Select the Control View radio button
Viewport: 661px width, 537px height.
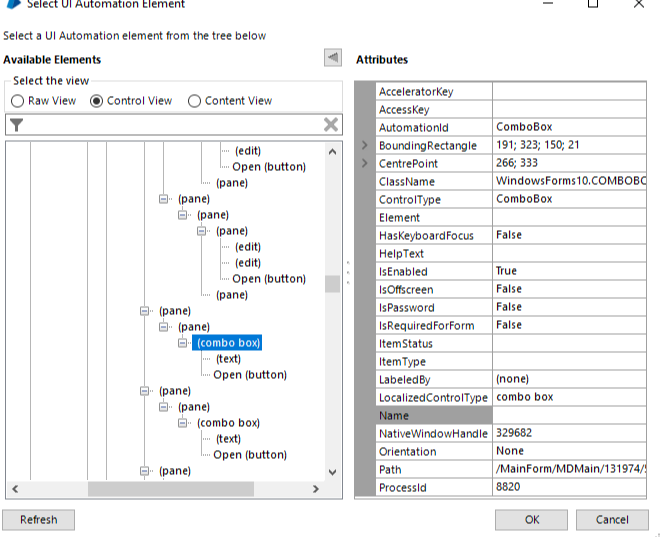97,101
